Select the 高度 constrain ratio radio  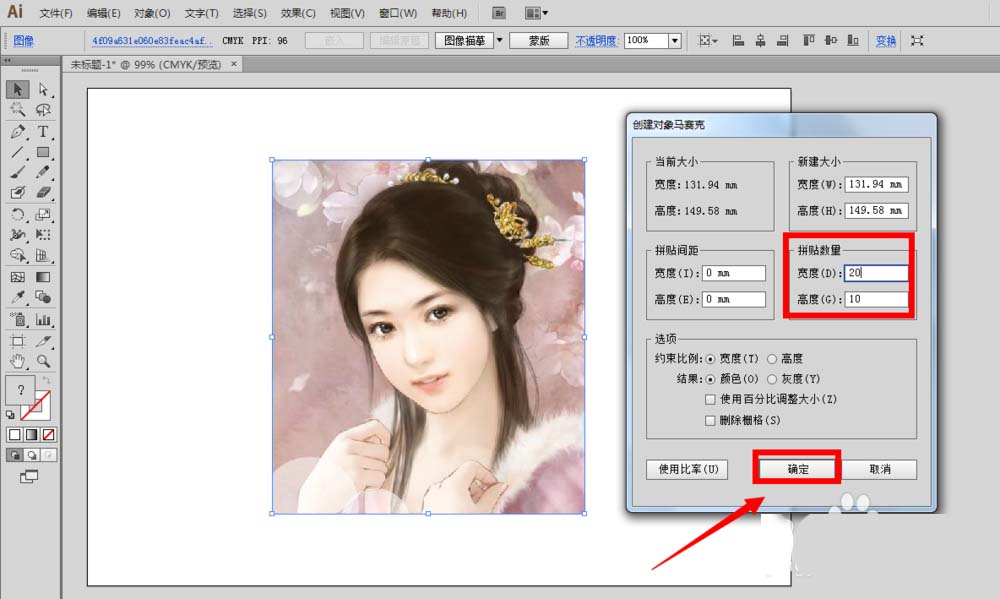[x=772, y=359]
